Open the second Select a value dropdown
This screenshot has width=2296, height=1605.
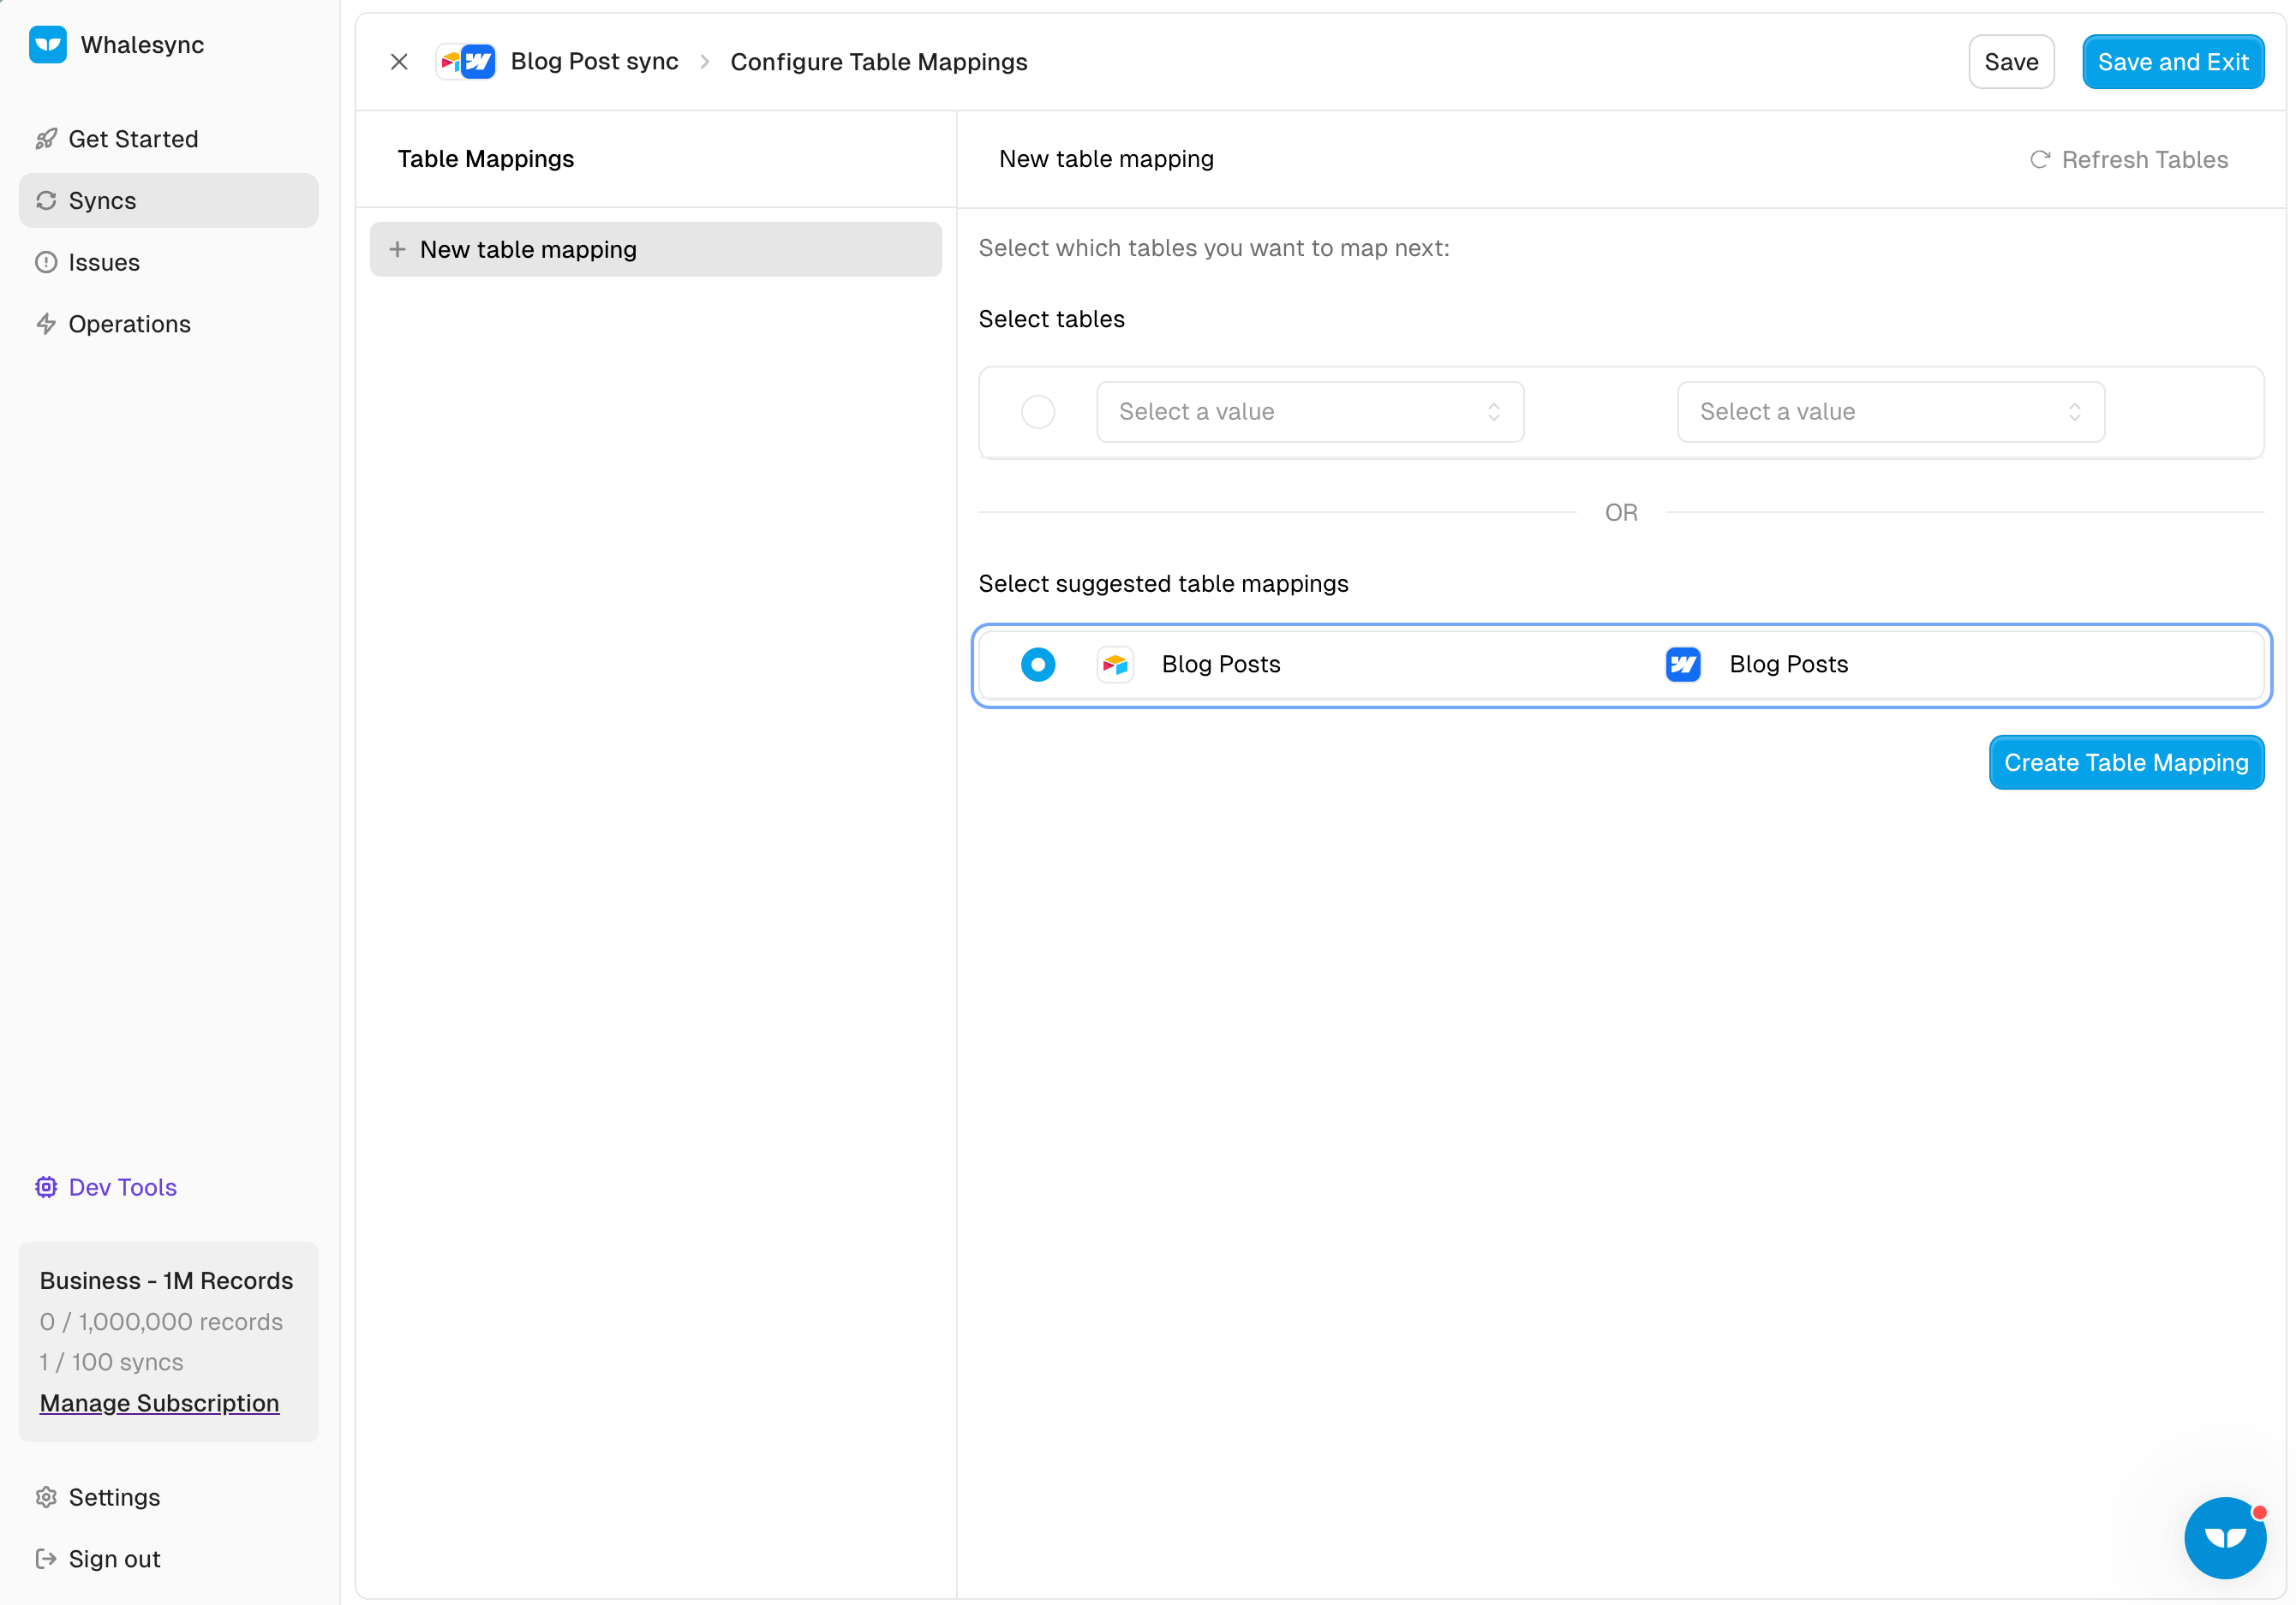[x=1890, y=412]
